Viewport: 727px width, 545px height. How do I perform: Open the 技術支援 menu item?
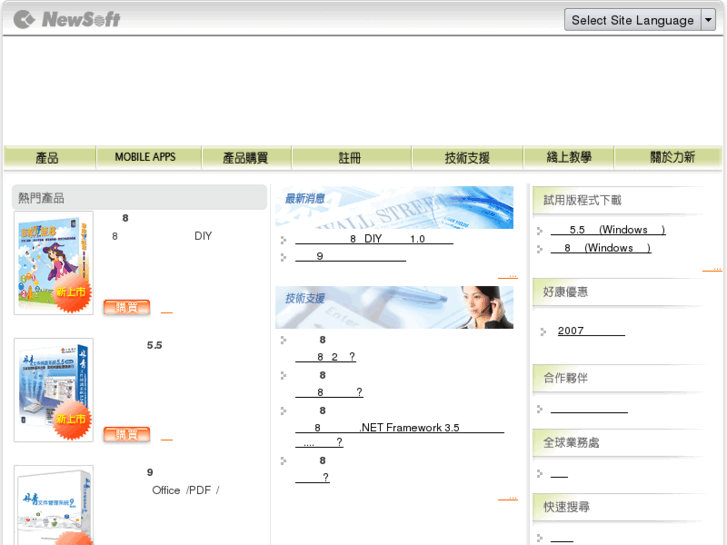(467, 158)
